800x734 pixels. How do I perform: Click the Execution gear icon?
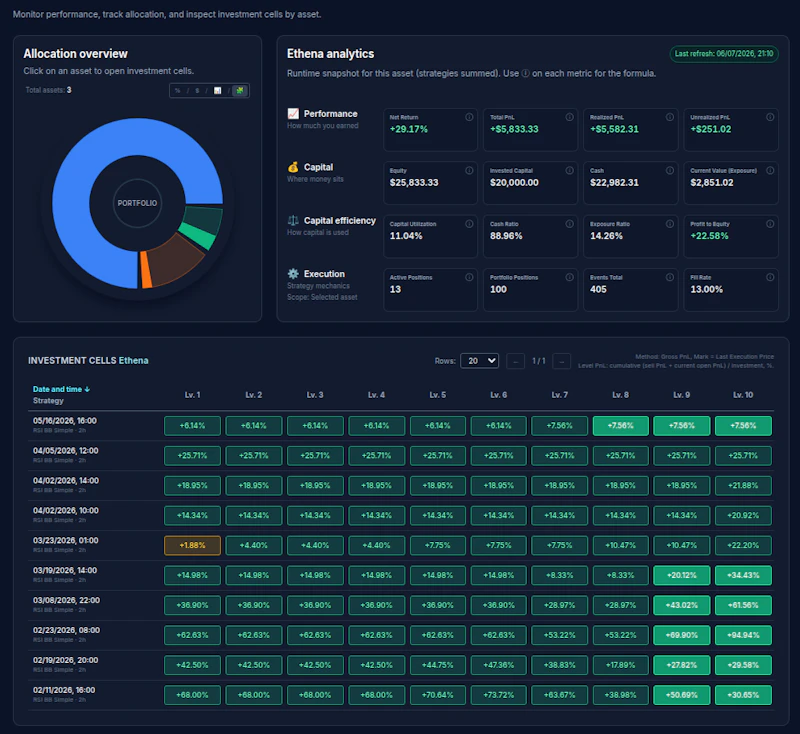tap(293, 273)
